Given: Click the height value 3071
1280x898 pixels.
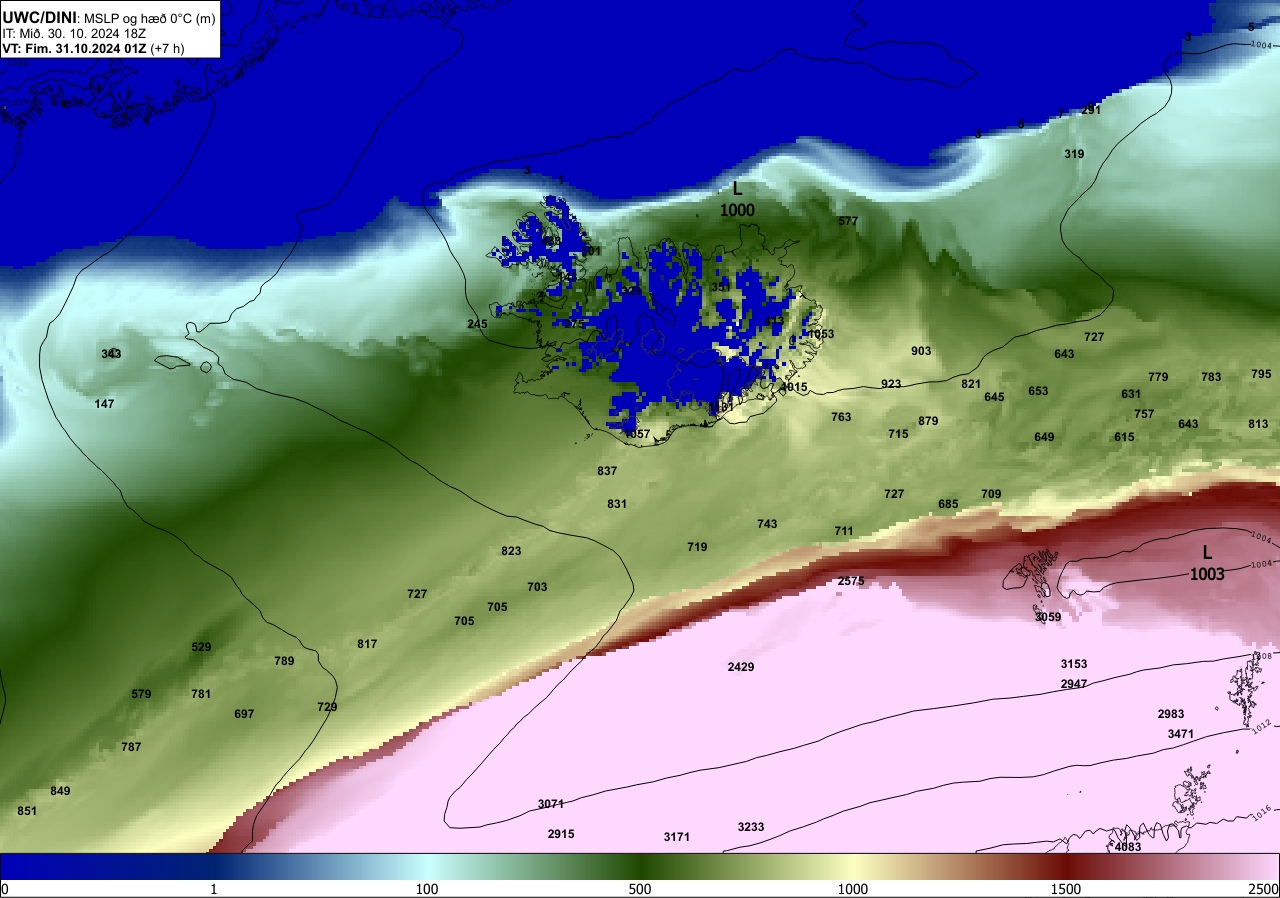Looking at the screenshot, I should click(x=551, y=804).
